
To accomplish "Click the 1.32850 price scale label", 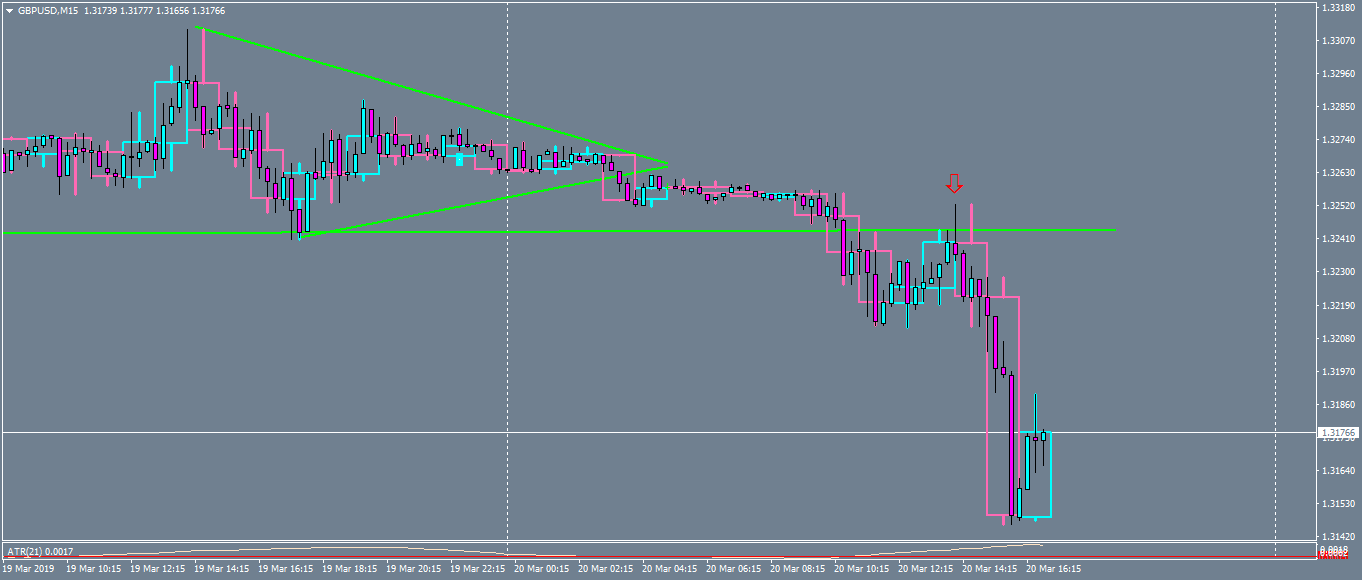I will click(1338, 107).
